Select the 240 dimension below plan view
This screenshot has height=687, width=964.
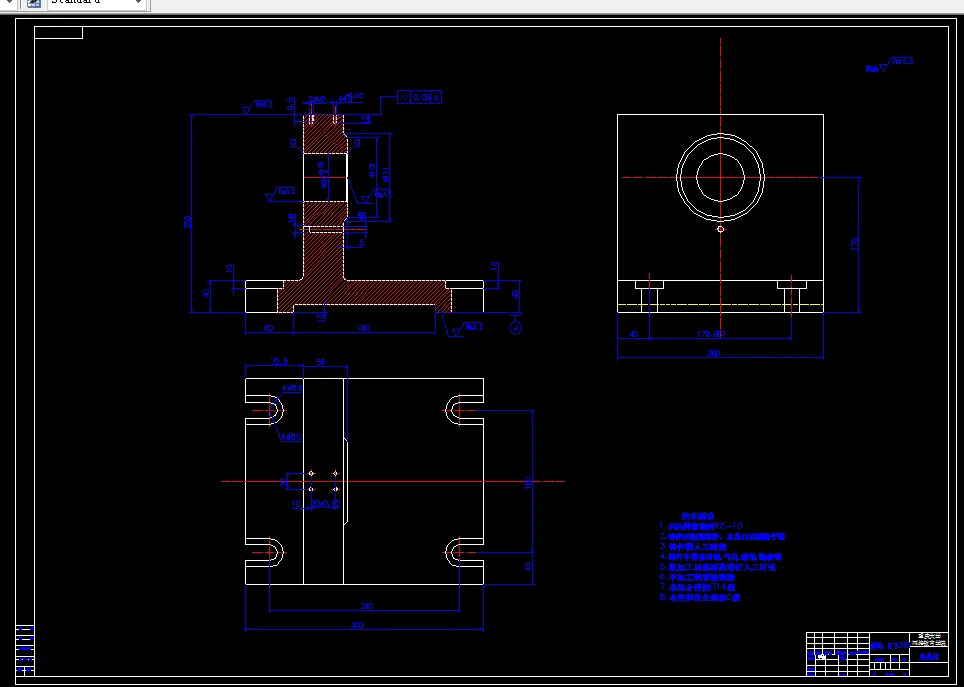366,606
